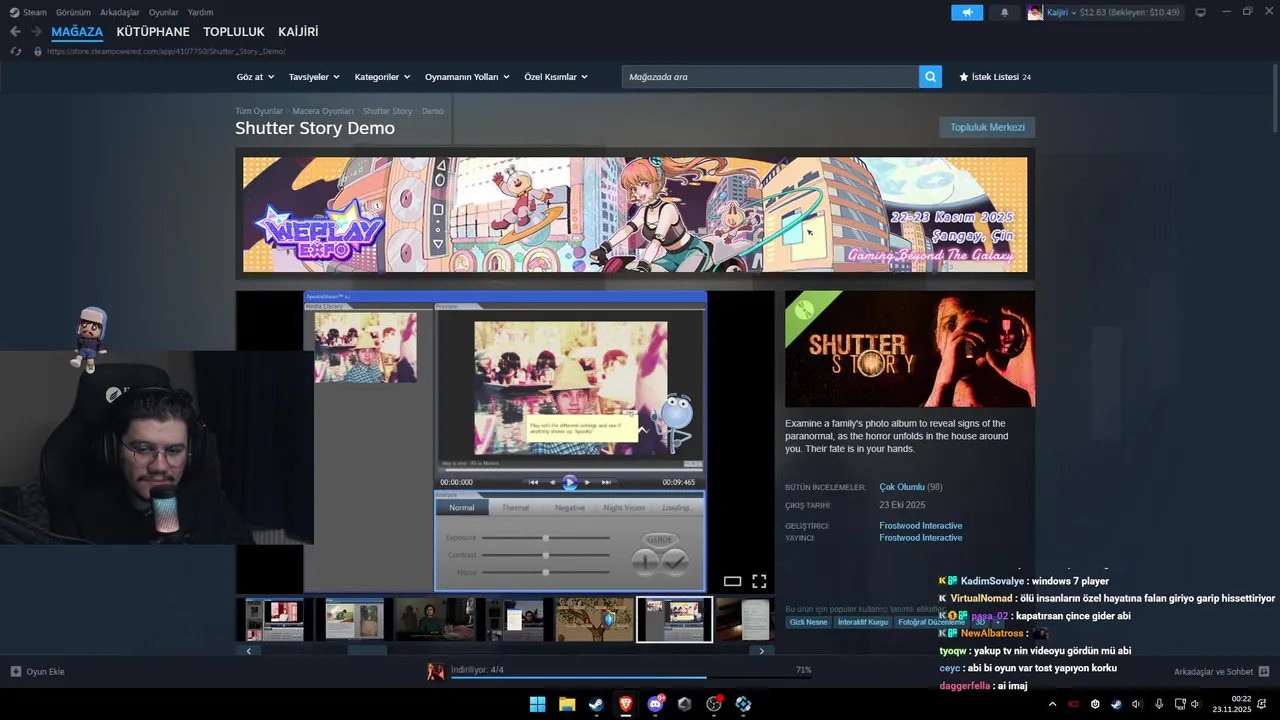
Task: Click the downloading game icon in status bar
Action: [436, 671]
